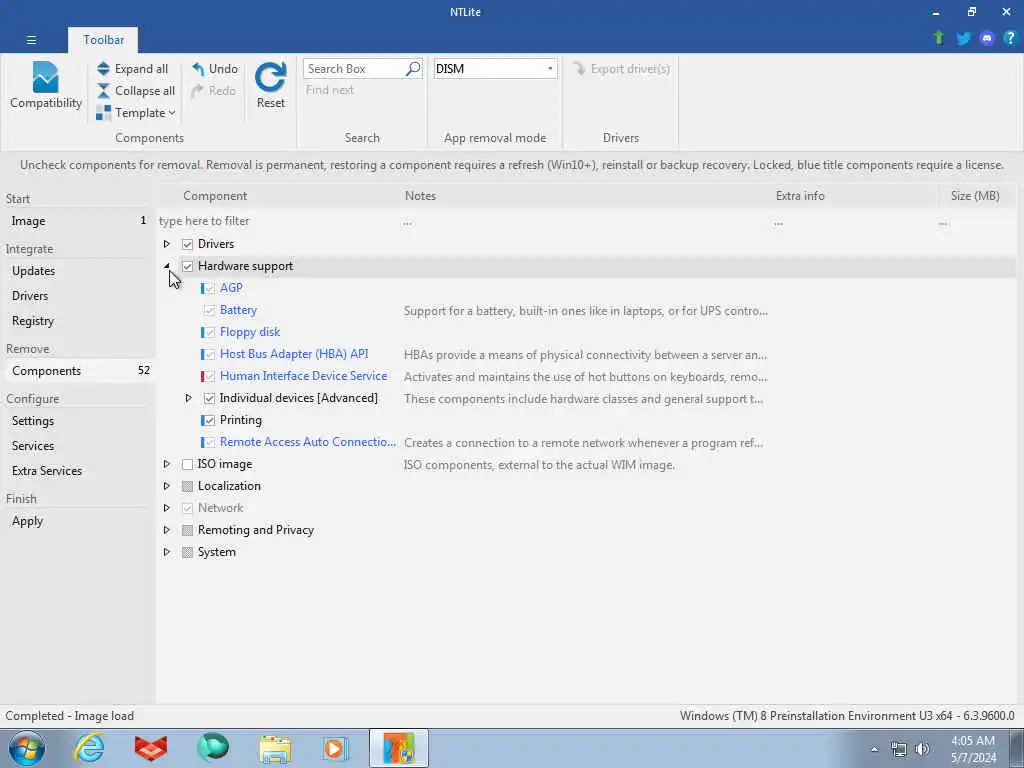
Task: Expand Remoting and Privacy node
Action: 167,530
